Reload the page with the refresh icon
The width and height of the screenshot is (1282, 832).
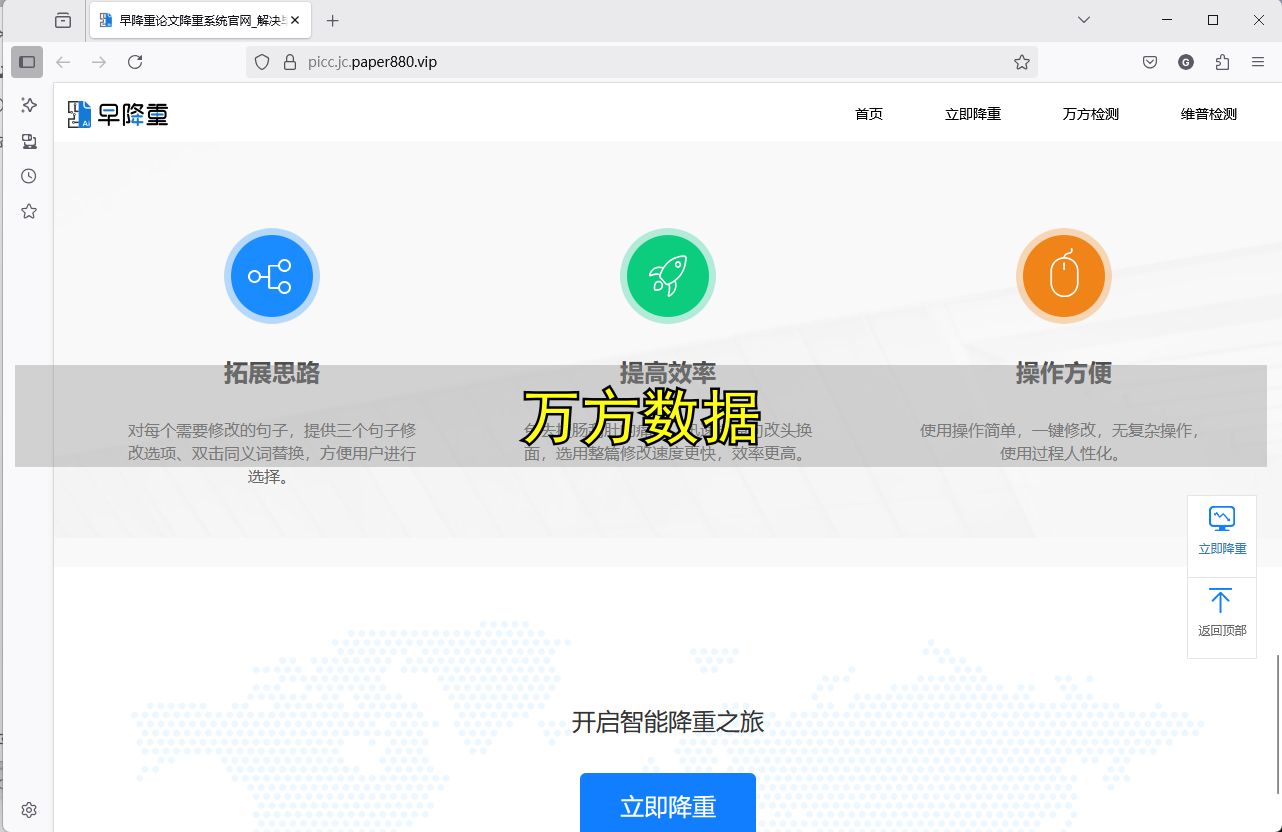point(135,62)
